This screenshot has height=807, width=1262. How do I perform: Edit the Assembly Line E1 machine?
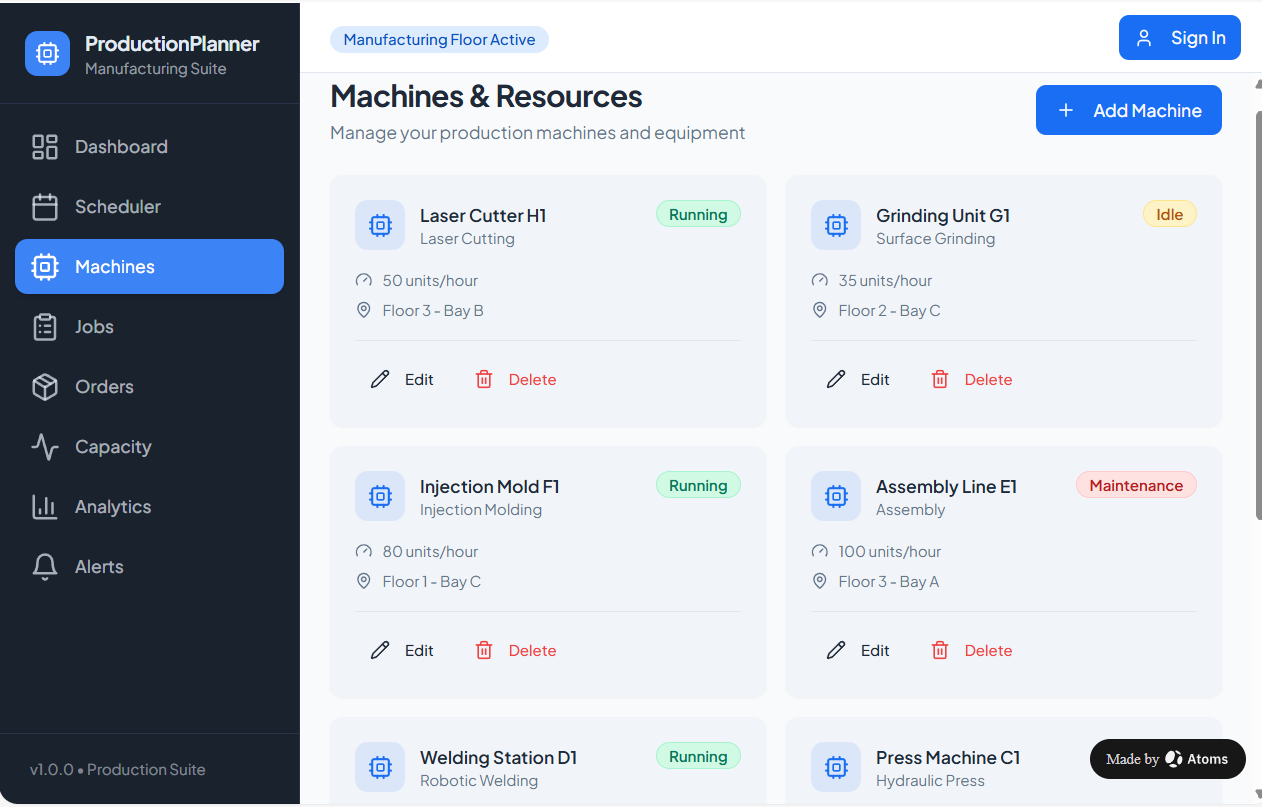point(858,651)
